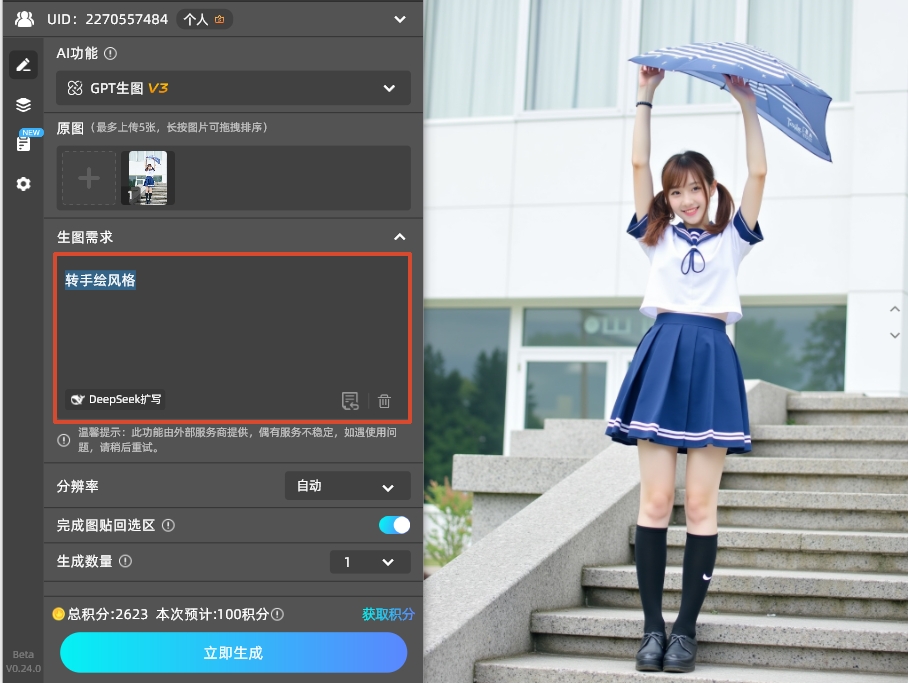Expand the GPT生图 V3 function dropdown
This screenshot has width=908, height=683.
tap(233, 88)
